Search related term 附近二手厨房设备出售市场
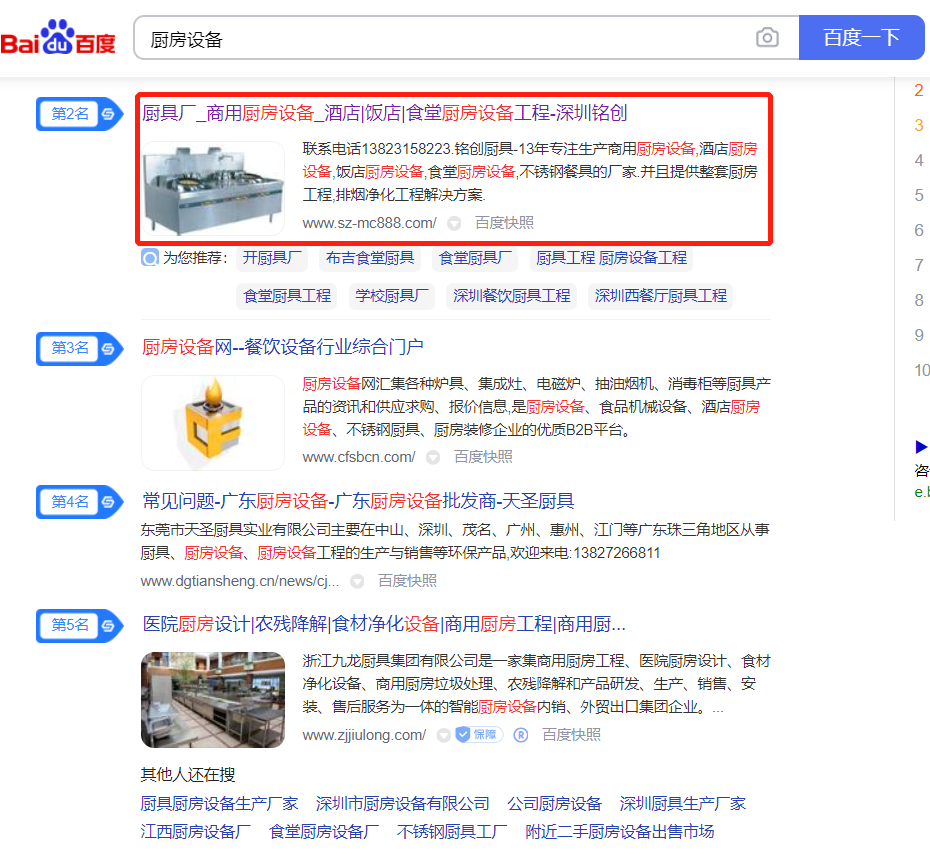930x854 pixels. (x=620, y=832)
